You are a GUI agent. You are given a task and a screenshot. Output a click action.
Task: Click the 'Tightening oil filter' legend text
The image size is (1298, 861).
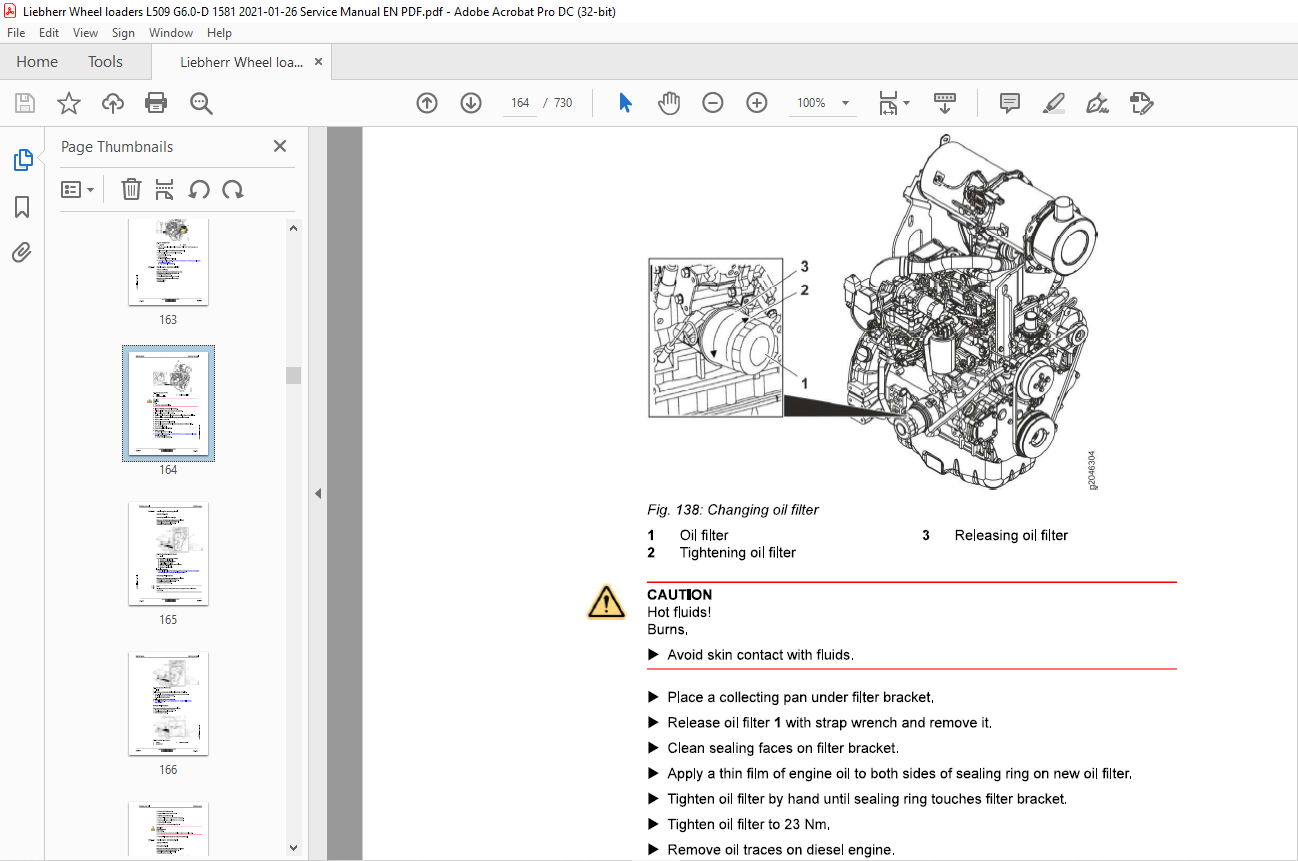(x=738, y=552)
